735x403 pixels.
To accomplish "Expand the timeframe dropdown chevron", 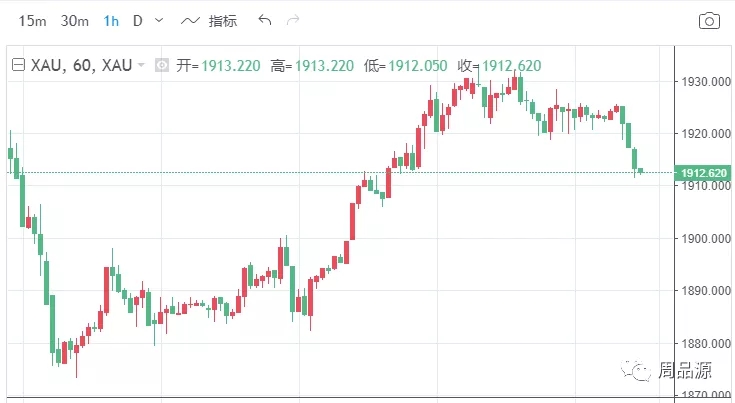I will pos(159,20).
